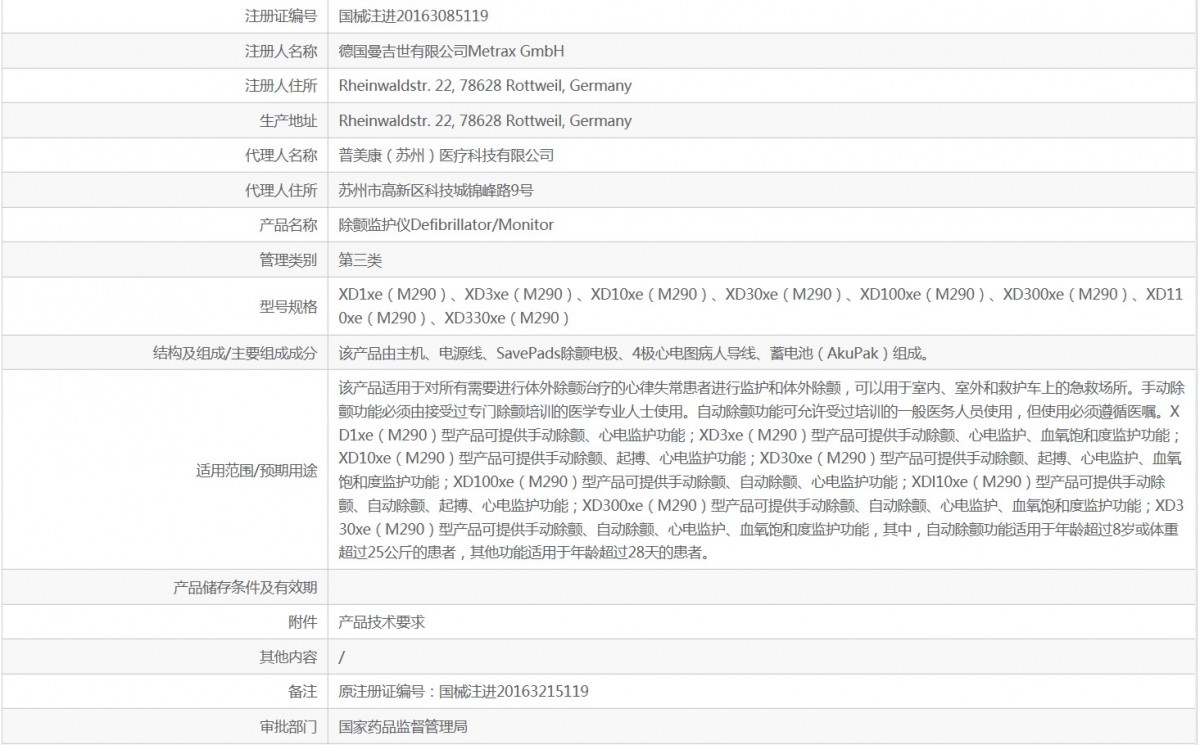Viewport: 1200px width, 745px height.
Task: Select product name 除颤监护仪Defibrillator/Monitor
Action: pyautogui.click(x=446, y=225)
